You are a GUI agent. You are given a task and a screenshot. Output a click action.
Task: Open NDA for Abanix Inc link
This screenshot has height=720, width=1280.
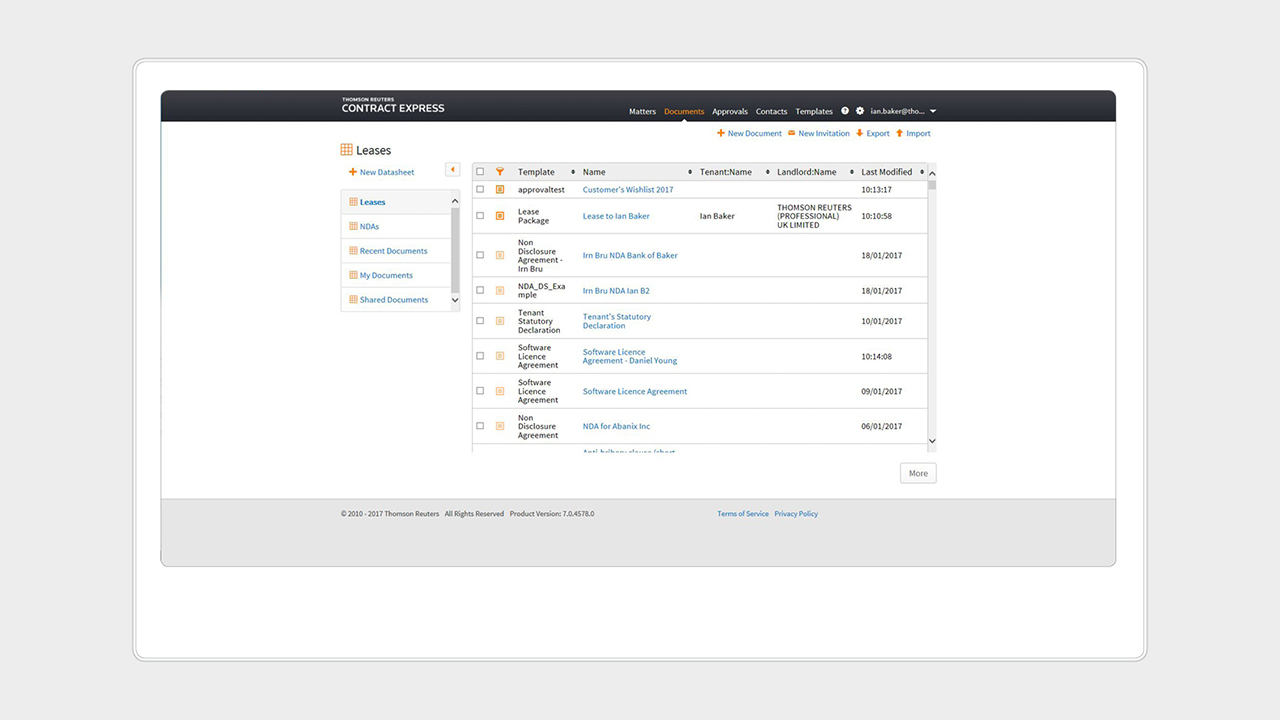click(616, 426)
